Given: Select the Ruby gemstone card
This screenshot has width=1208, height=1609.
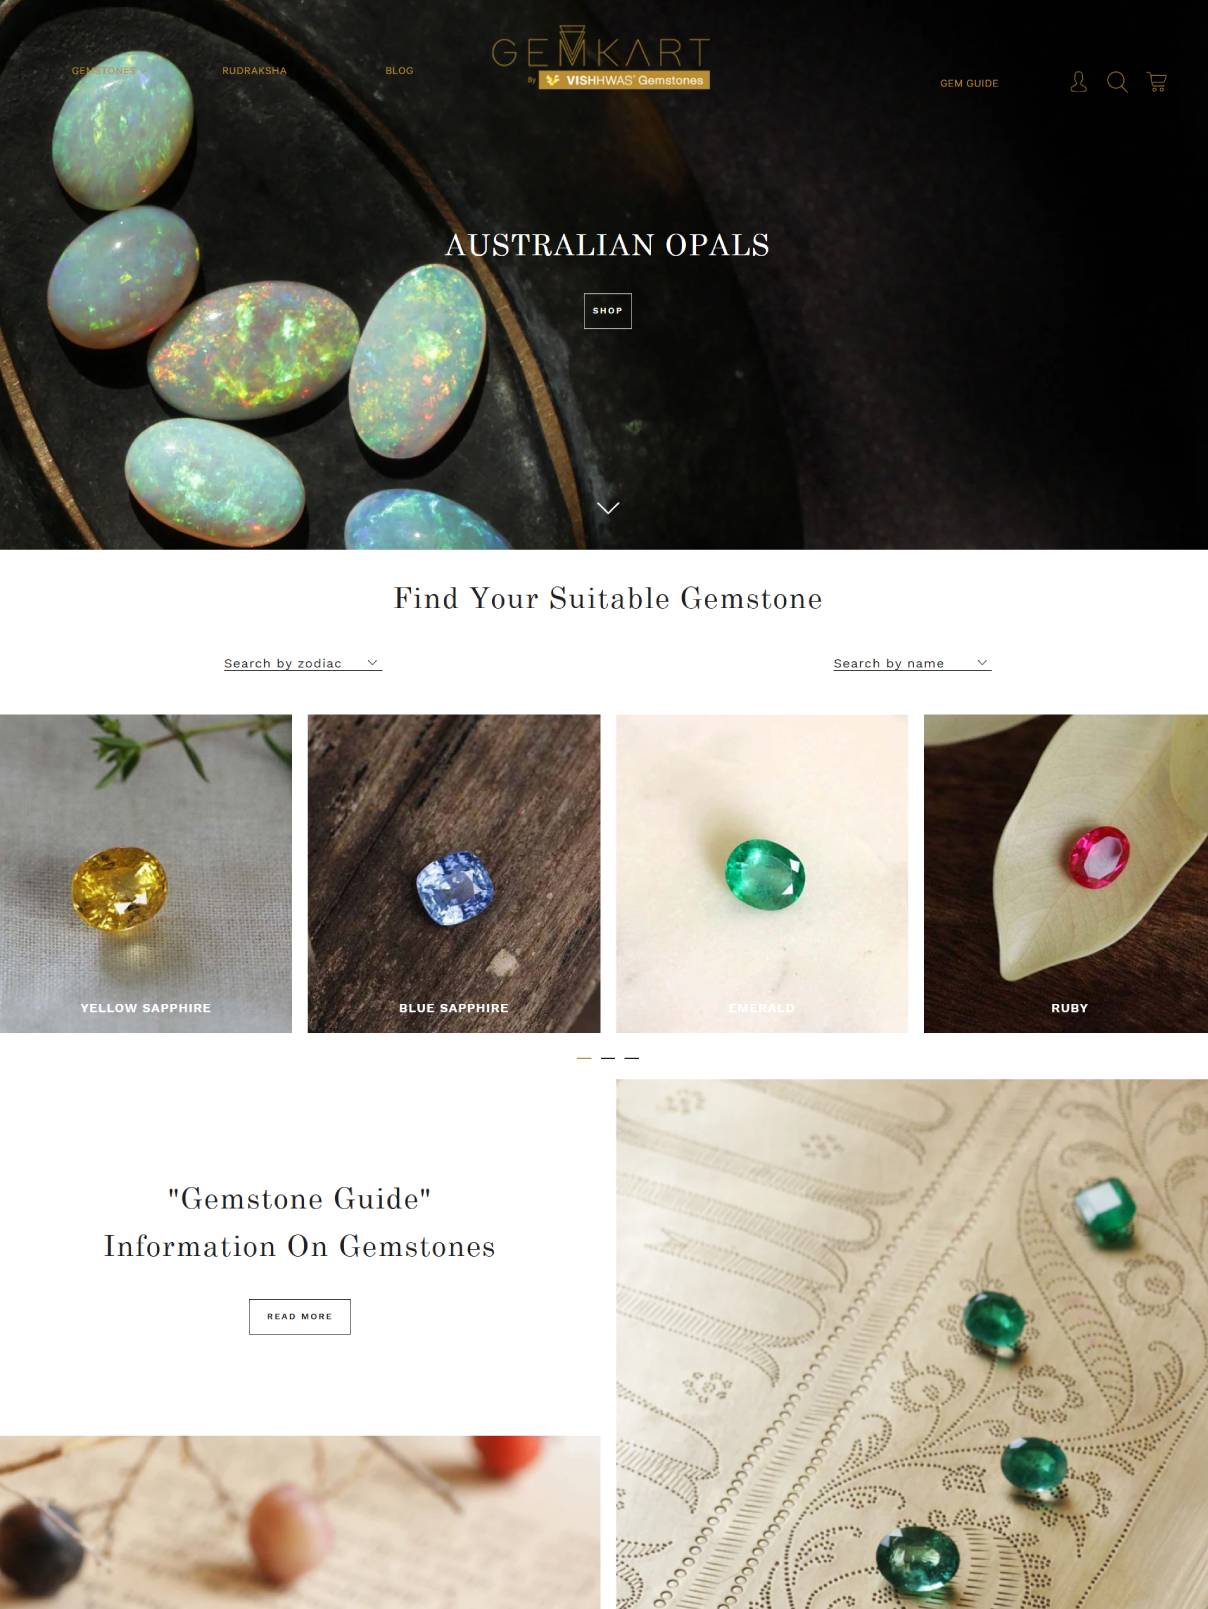Looking at the screenshot, I should point(1066,873).
